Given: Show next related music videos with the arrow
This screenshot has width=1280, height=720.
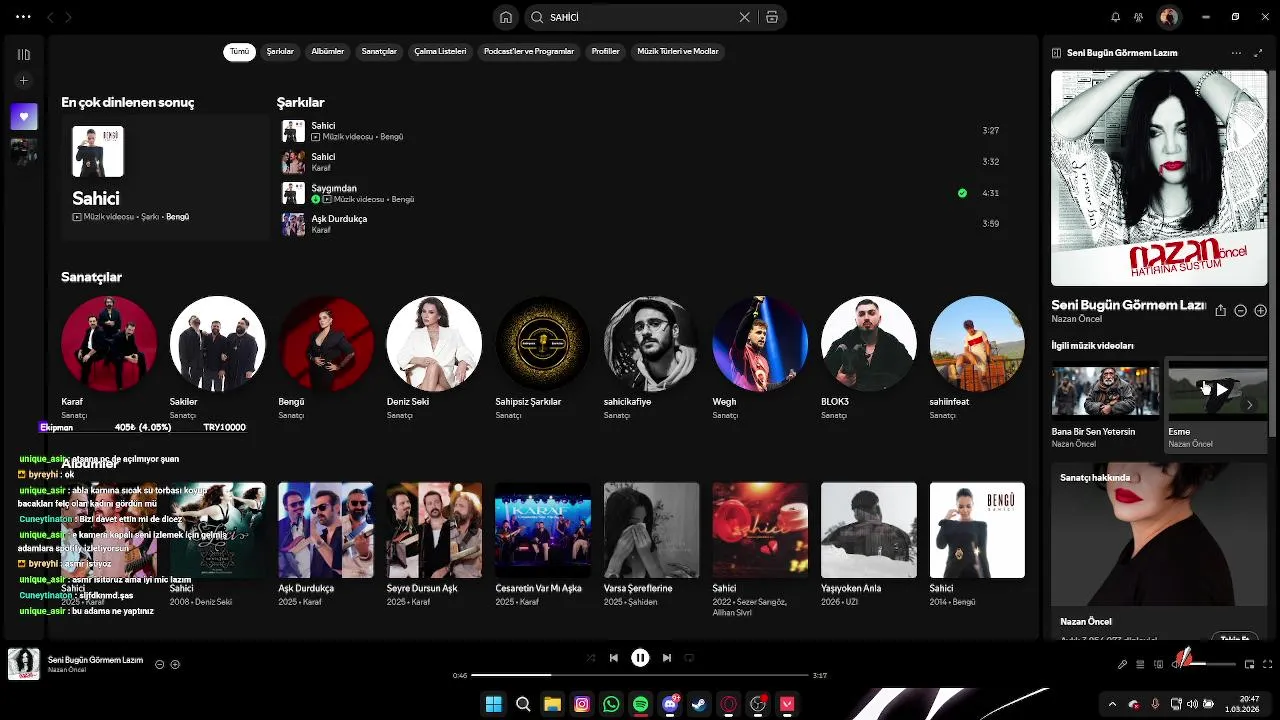Looking at the screenshot, I should point(1249,405).
